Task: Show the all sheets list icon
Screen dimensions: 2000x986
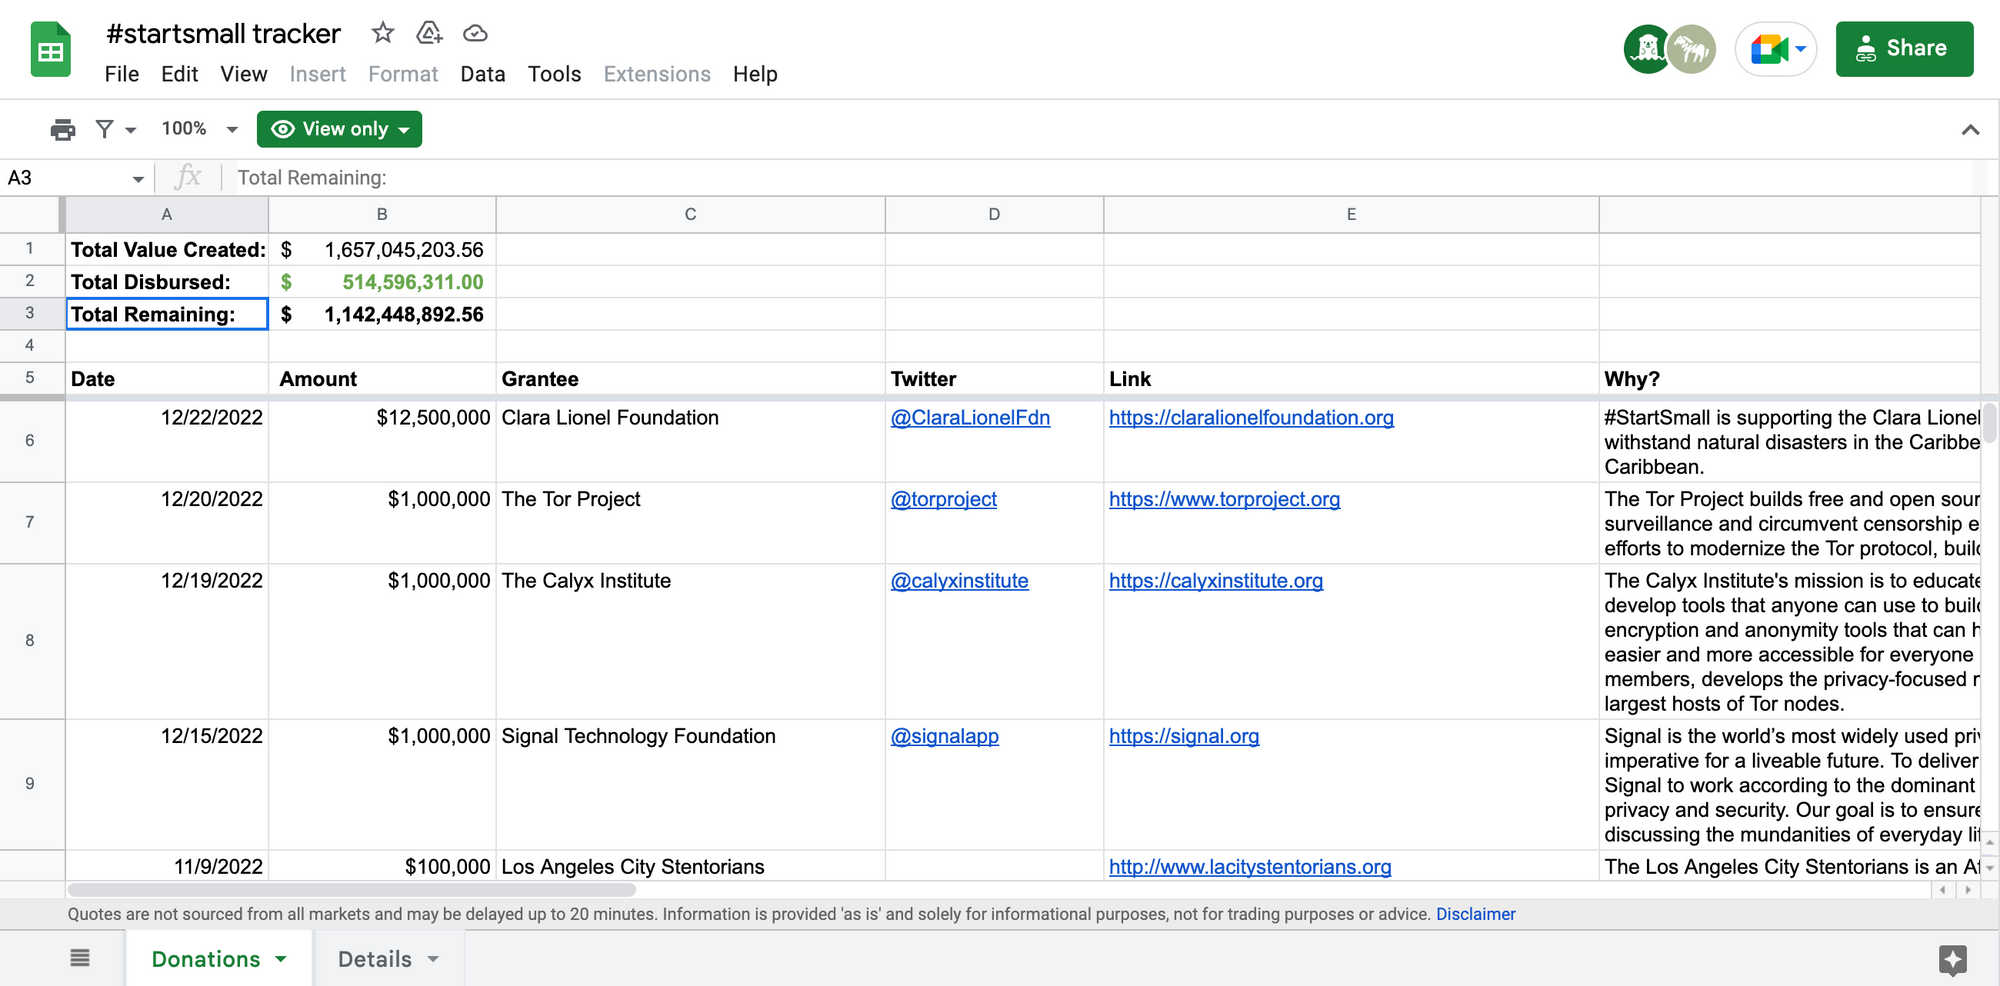Action: click(80, 958)
